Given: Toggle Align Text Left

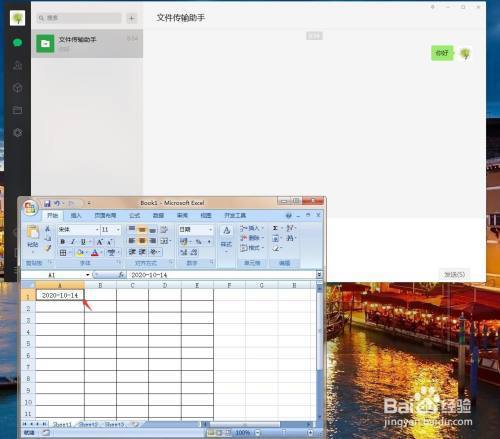Looking at the screenshot, I should 132,241.
